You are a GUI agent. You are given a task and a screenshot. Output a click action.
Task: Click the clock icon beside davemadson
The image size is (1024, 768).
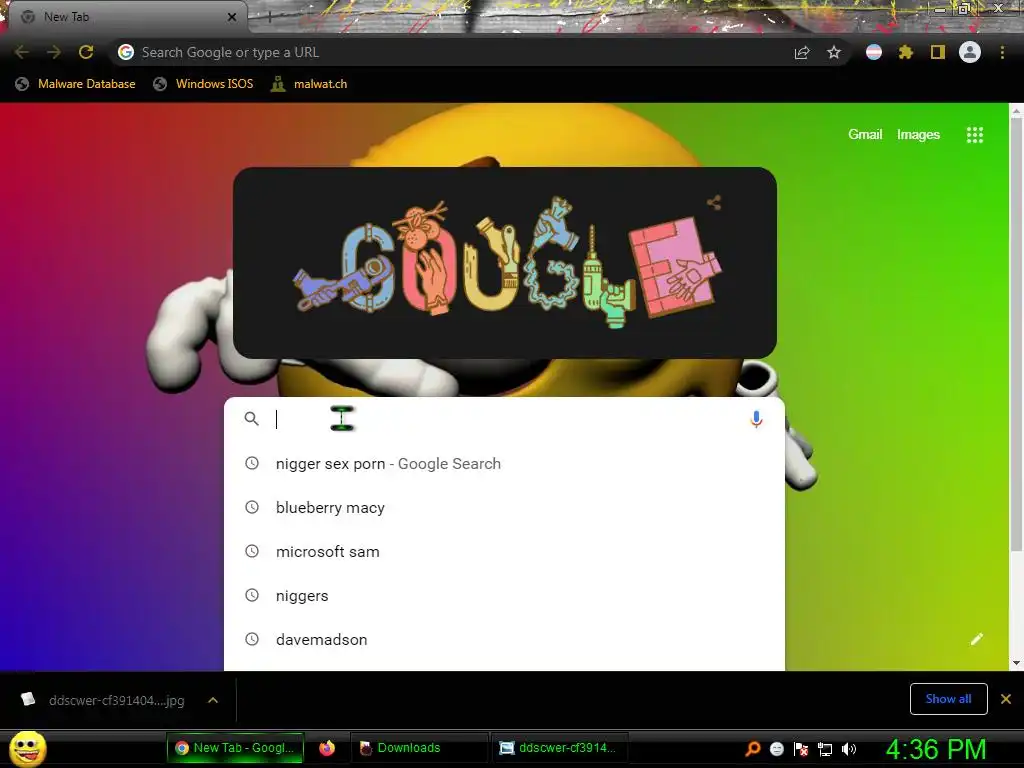[x=251, y=639]
